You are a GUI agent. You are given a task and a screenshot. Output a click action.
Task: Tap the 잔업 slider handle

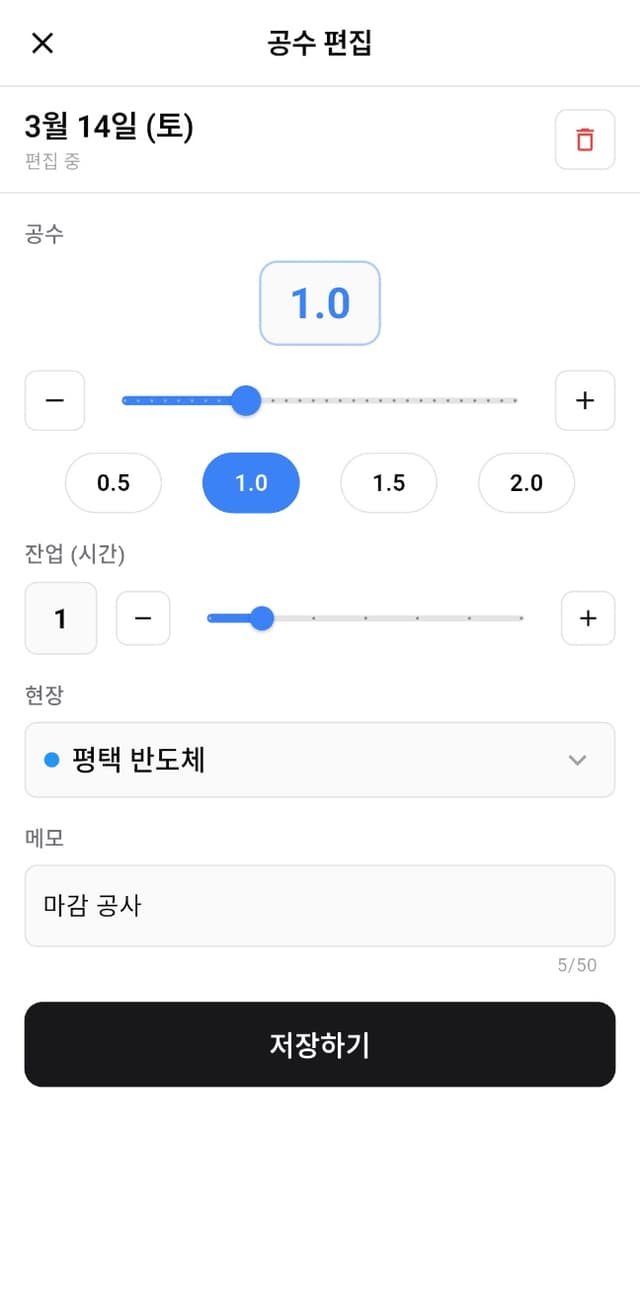[263, 618]
